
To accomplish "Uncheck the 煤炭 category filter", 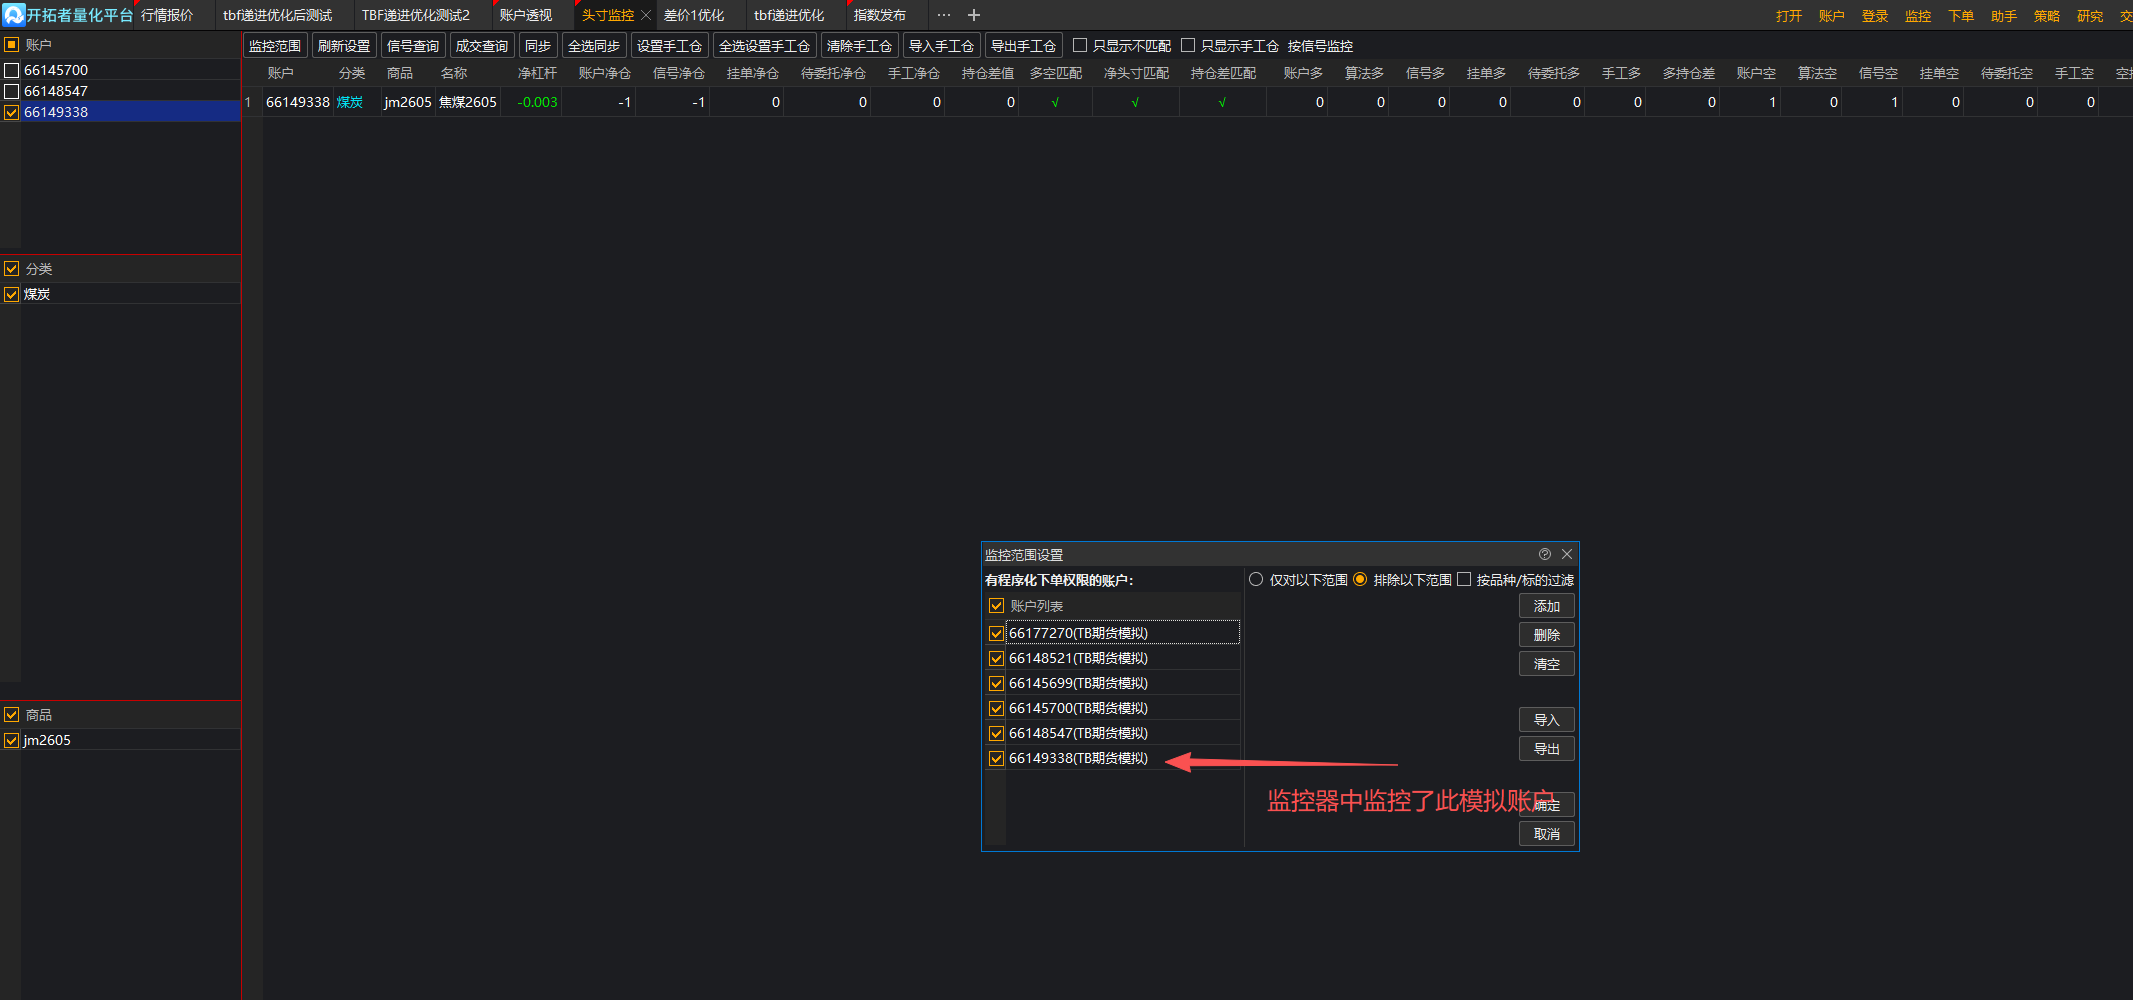I will point(12,294).
